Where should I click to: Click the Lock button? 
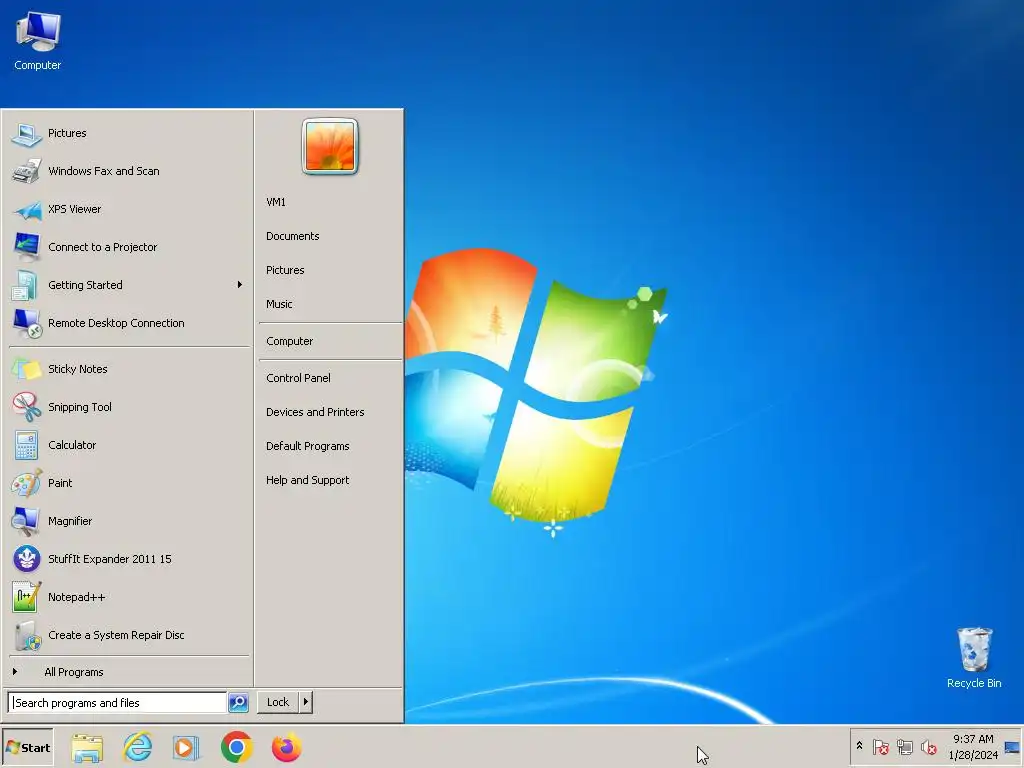(x=278, y=702)
